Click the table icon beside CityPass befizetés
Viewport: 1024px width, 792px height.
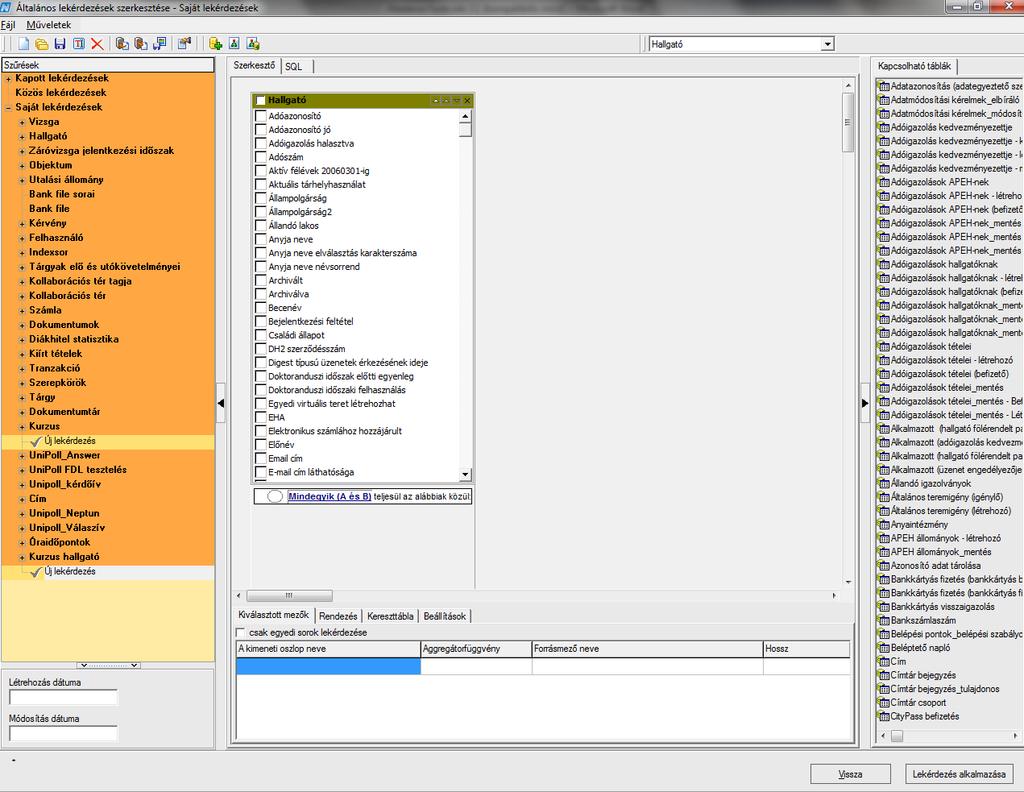click(884, 716)
